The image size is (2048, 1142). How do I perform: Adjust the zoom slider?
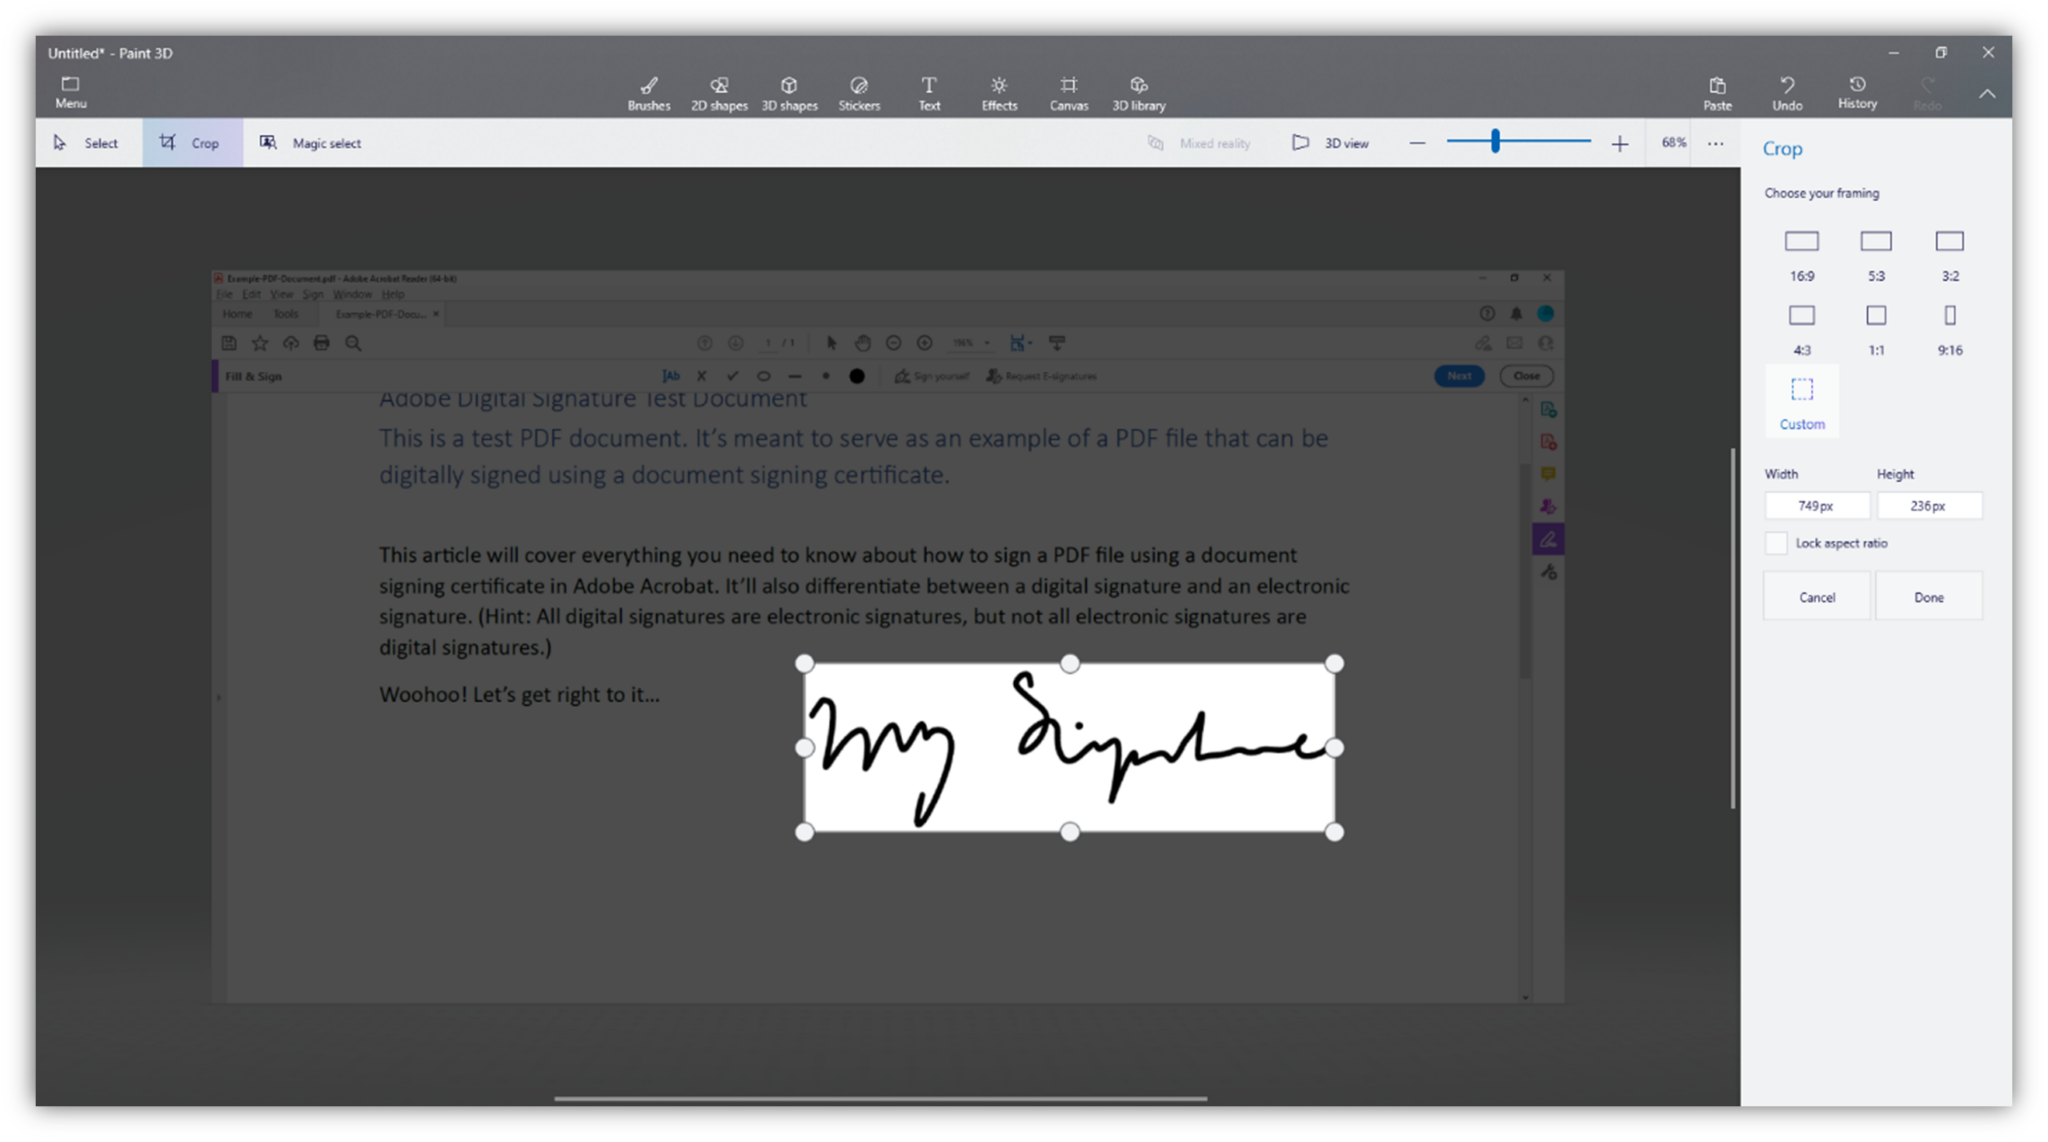click(x=1494, y=141)
